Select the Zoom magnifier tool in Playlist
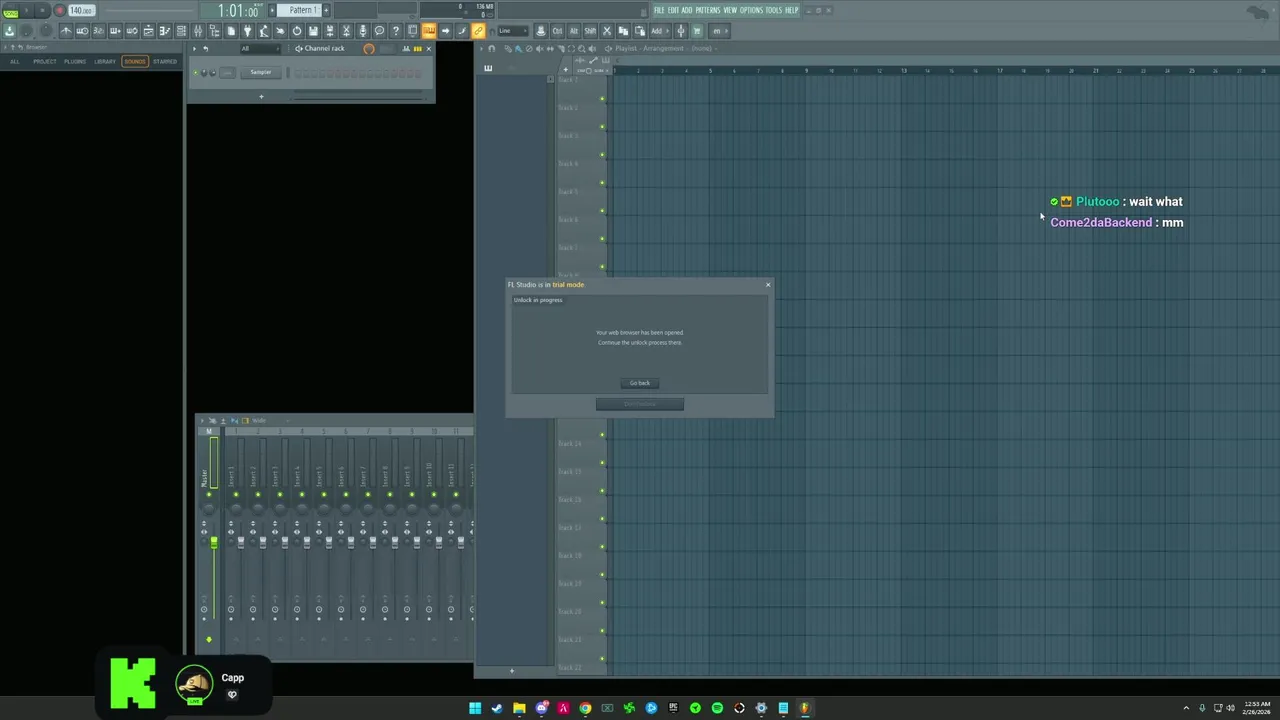 (x=581, y=49)
